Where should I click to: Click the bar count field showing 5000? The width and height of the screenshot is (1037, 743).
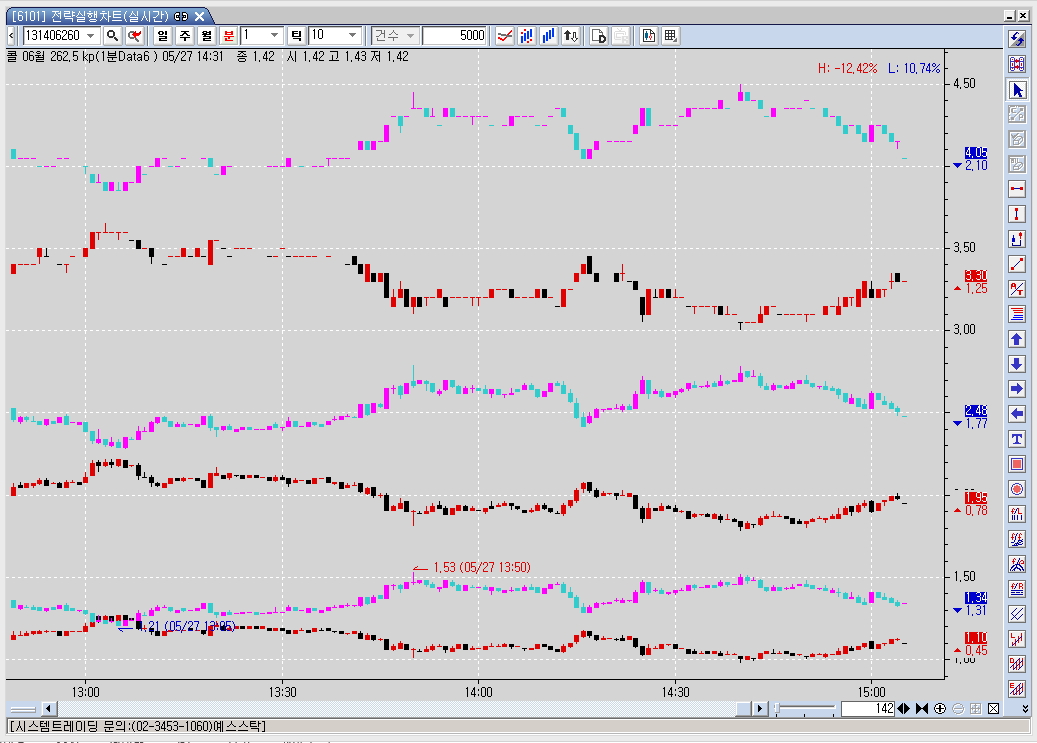pyautogui.click(x=454, y=36)
